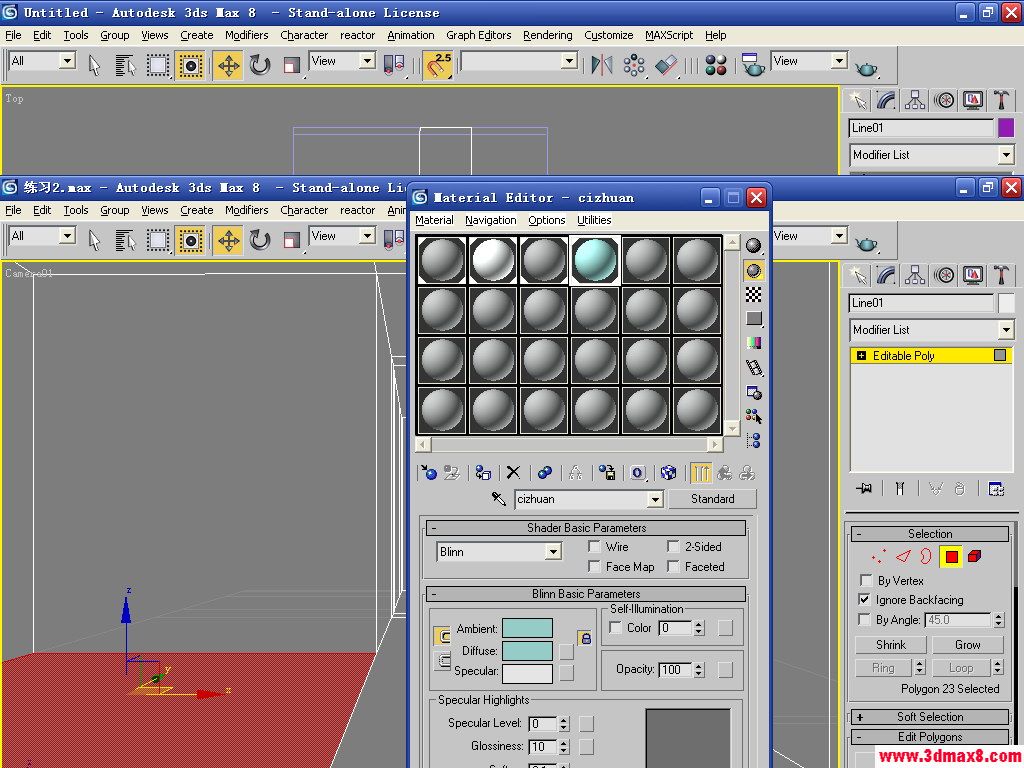Click Material Effects Channel icon
This screenshot has height=768, width=1024.
click(638, 472)
